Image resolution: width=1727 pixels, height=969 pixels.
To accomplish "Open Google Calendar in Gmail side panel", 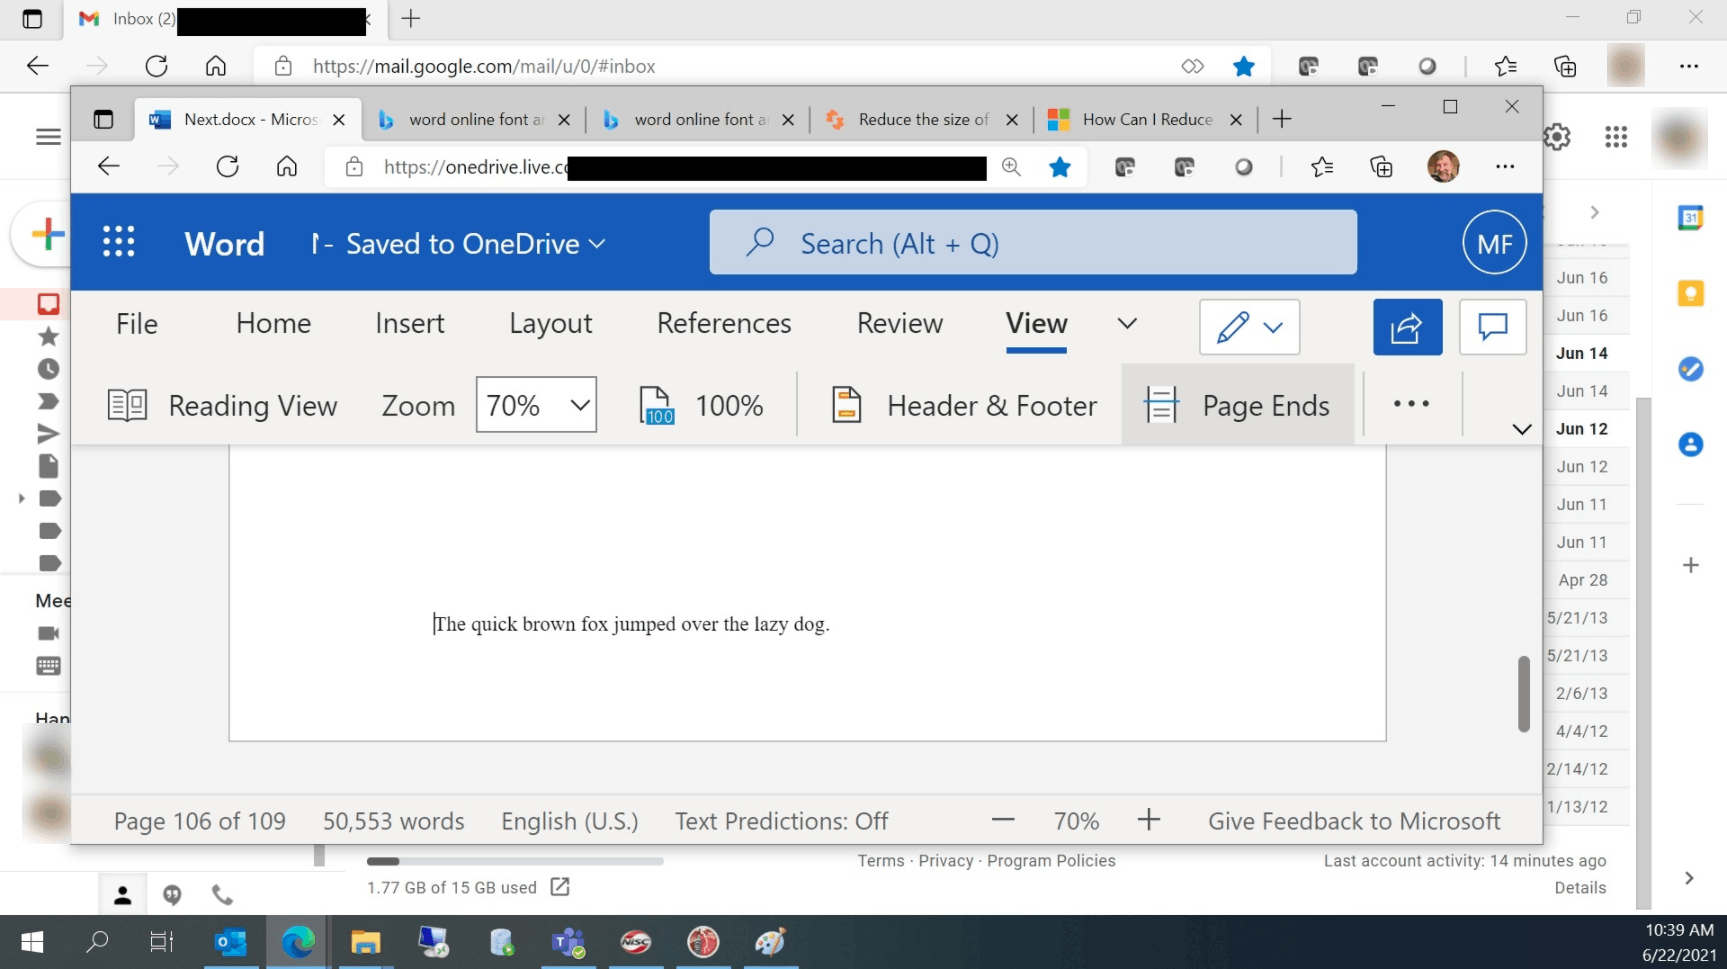I will pos(1690,218).
